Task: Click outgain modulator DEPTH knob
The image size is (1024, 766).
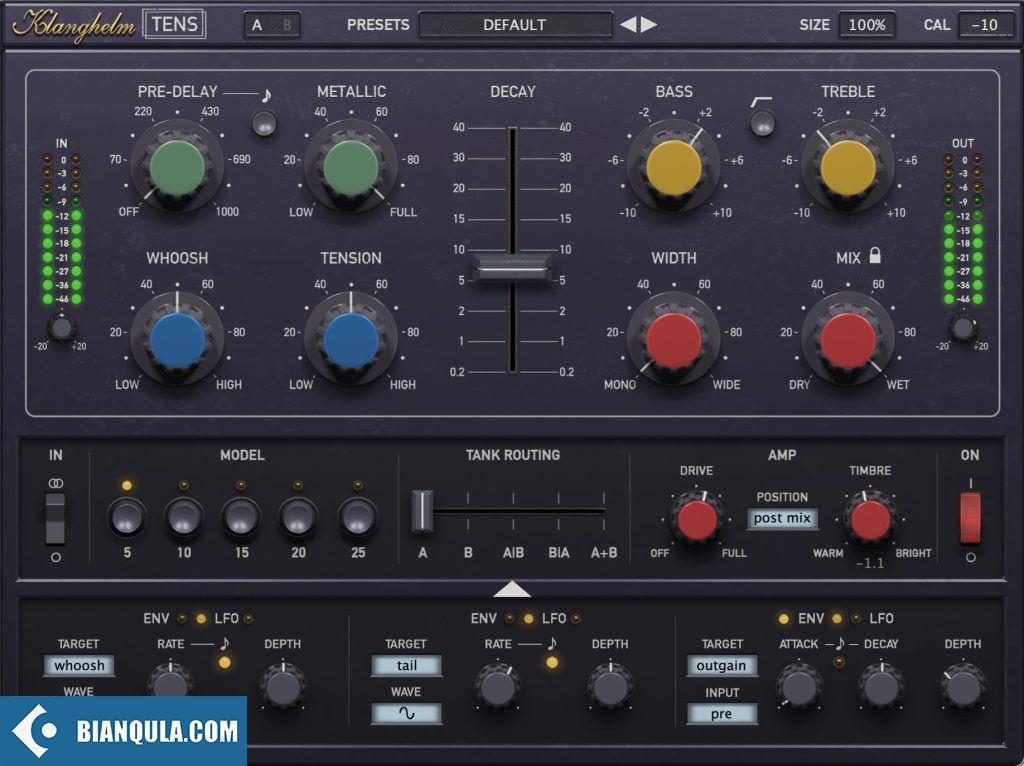Action: pos(963,686)
